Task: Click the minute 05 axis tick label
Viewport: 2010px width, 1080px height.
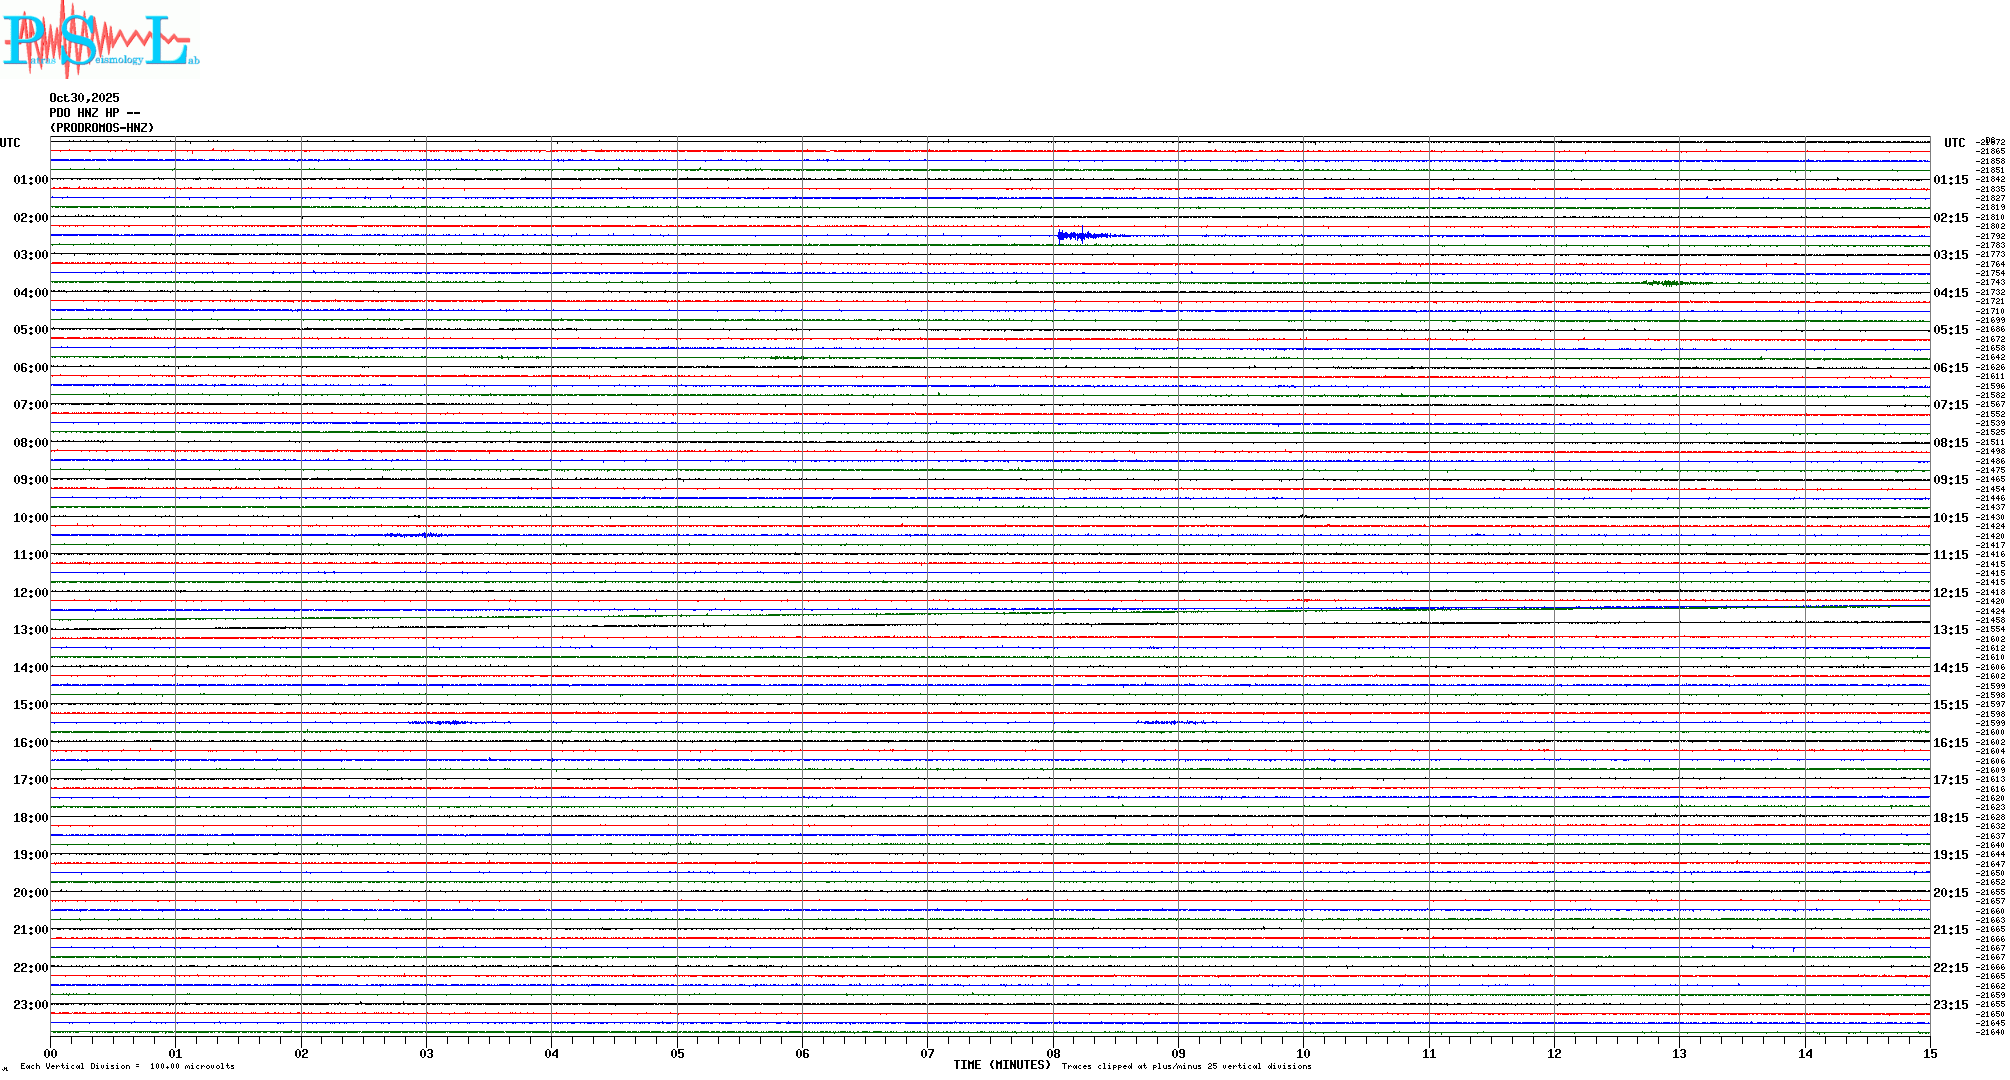Action: [677, 1053]
